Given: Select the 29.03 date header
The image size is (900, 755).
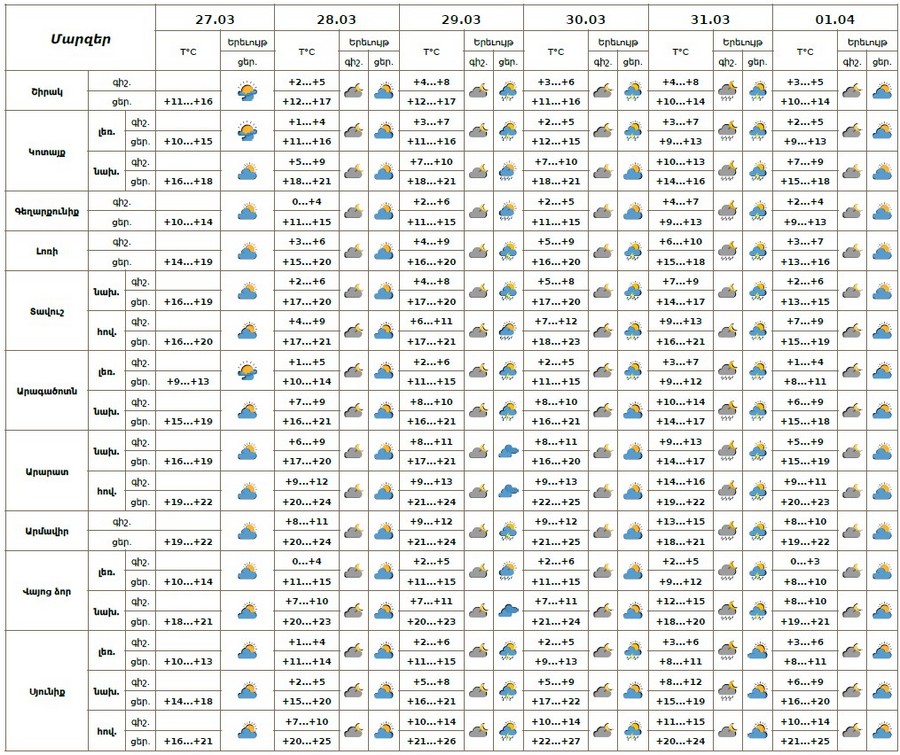Looking at the screenshot, I should click(461, 20).
